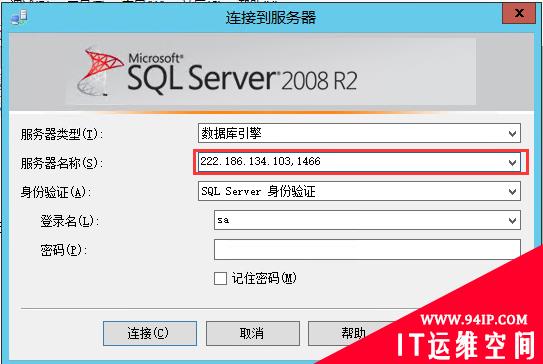This screenshot has width=543, height=364.
Task: Open the 身份验证 dropdown arrow
Action: pyautogui.click(x=513, y=191)
